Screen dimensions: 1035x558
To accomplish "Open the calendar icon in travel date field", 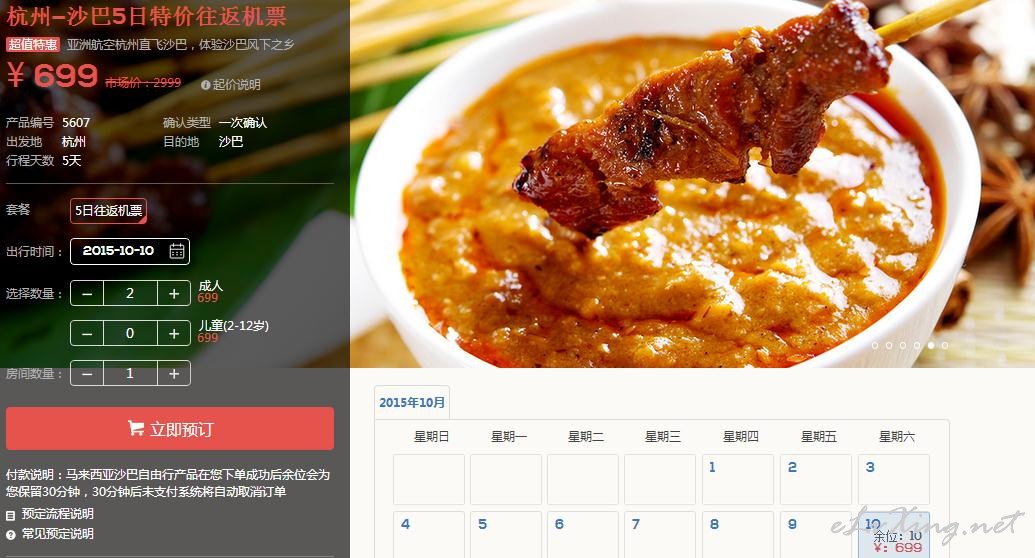I will click(176, 251).
